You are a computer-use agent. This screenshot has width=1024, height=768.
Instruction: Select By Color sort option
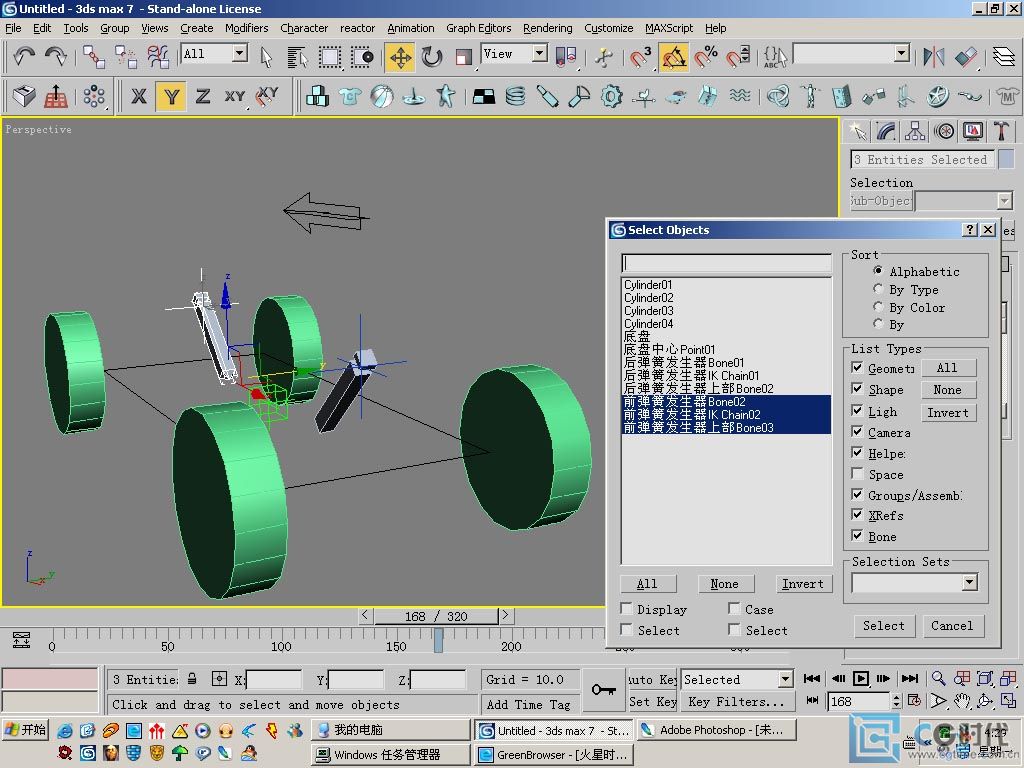(x=878, y=306)
